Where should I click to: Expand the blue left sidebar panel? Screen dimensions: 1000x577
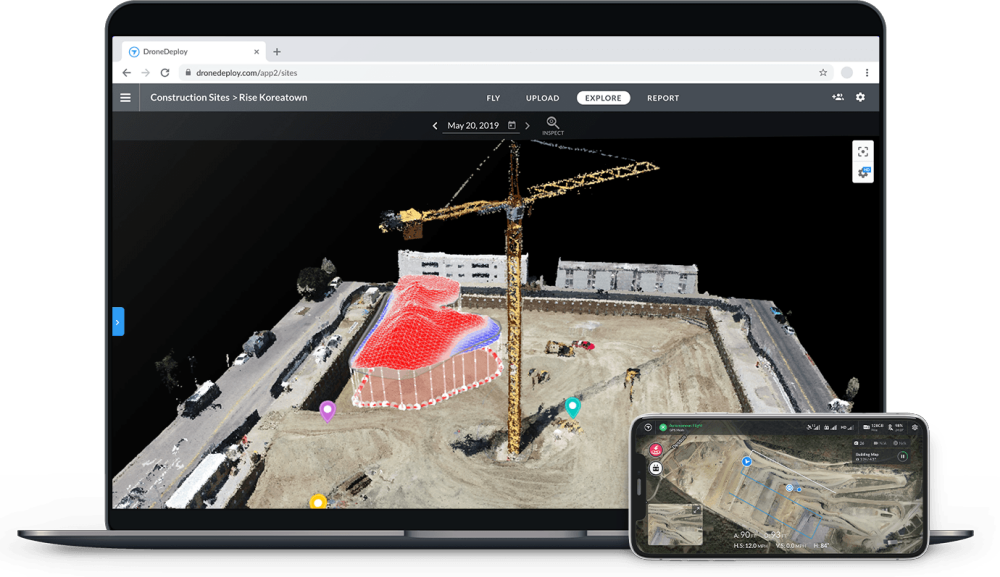[x=118, y=322]
